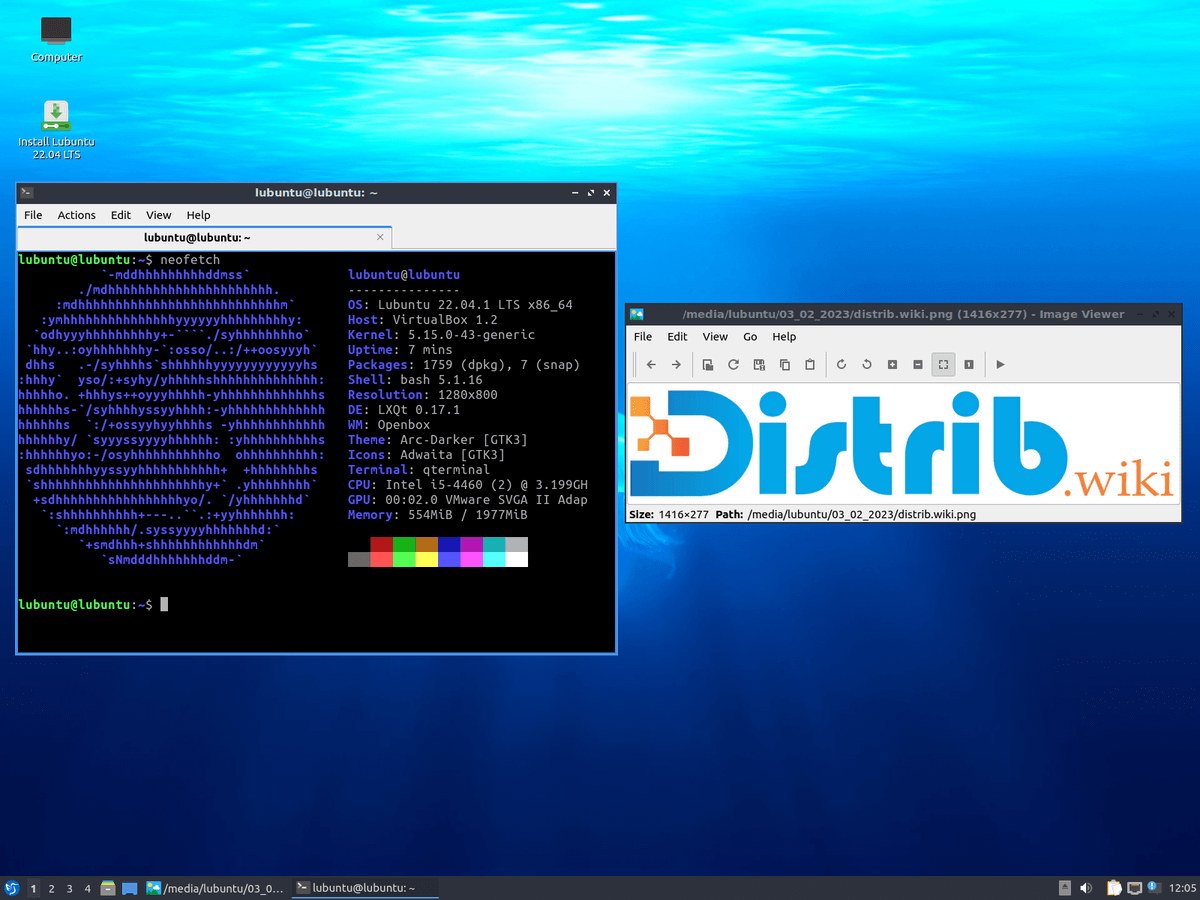Copy the image using toolbar icon

click(784, 364)
